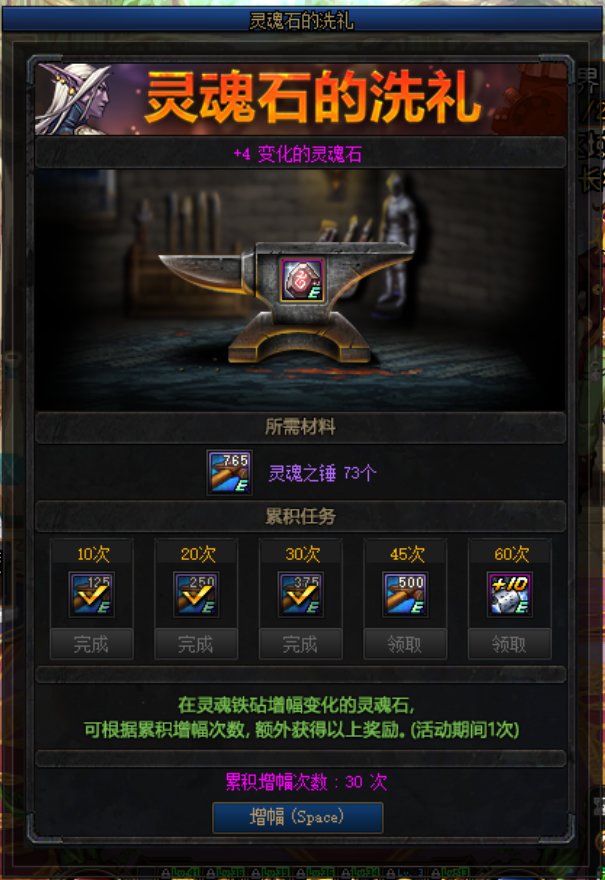Click the 灵魂之锤 73个 material label
Viewport: 605px width, 880px height.
(x=322, y=473)
